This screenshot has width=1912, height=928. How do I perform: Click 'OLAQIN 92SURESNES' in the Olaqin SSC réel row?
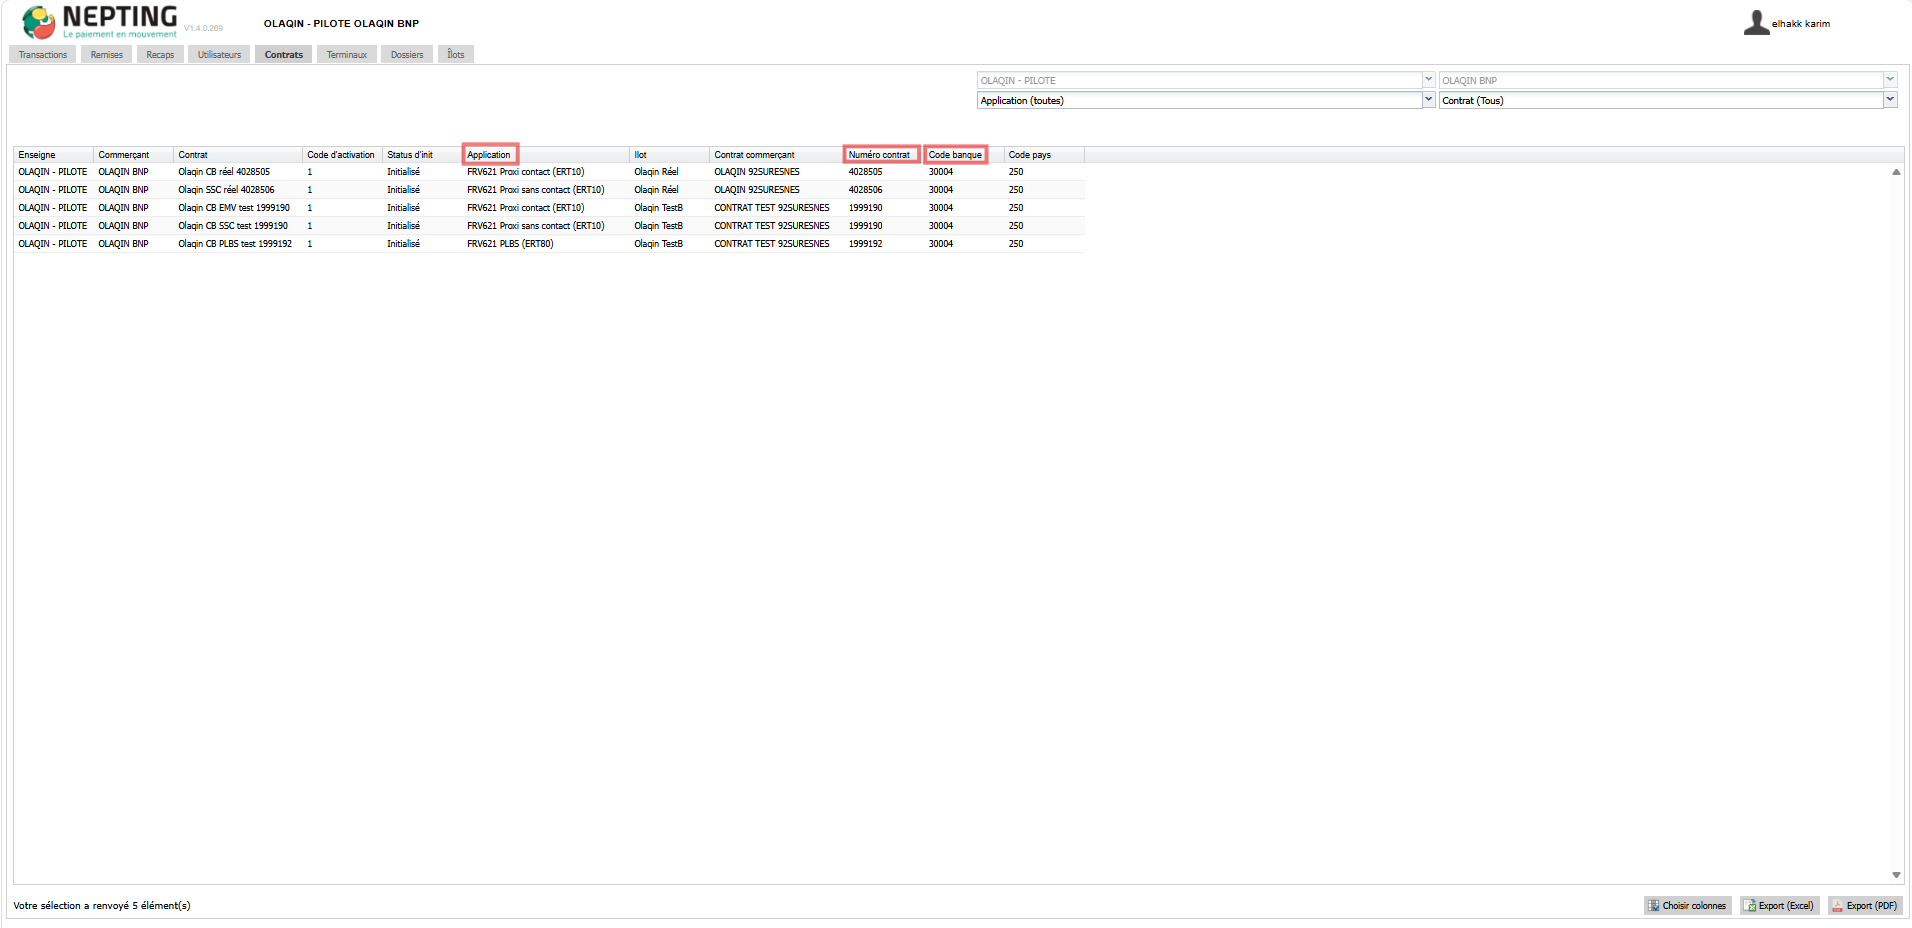[757, 190]
